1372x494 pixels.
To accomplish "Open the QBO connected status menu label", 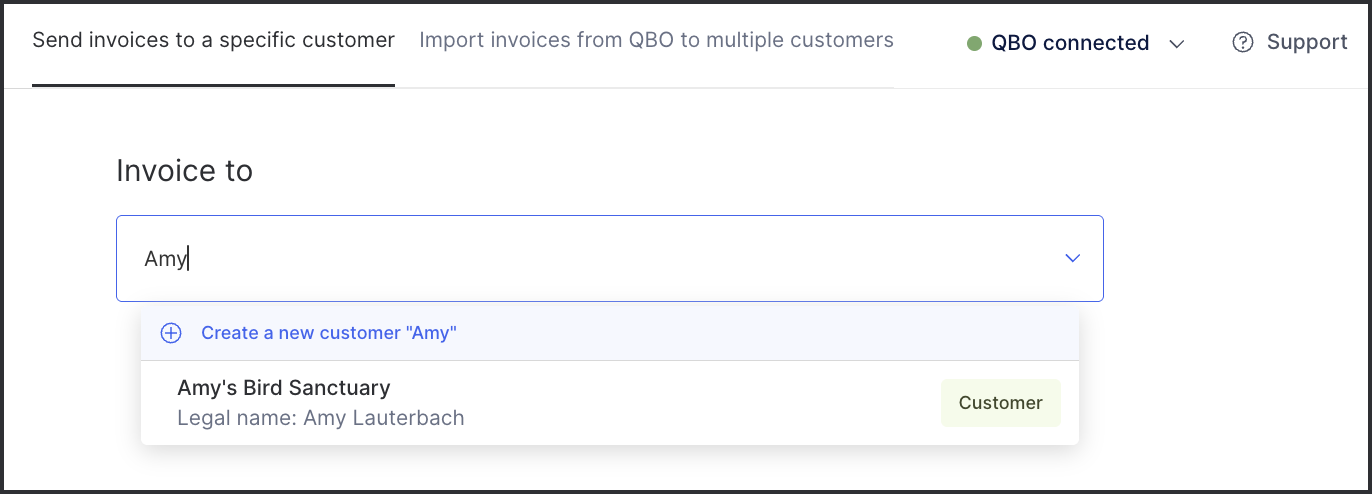I will point(1070,43).
